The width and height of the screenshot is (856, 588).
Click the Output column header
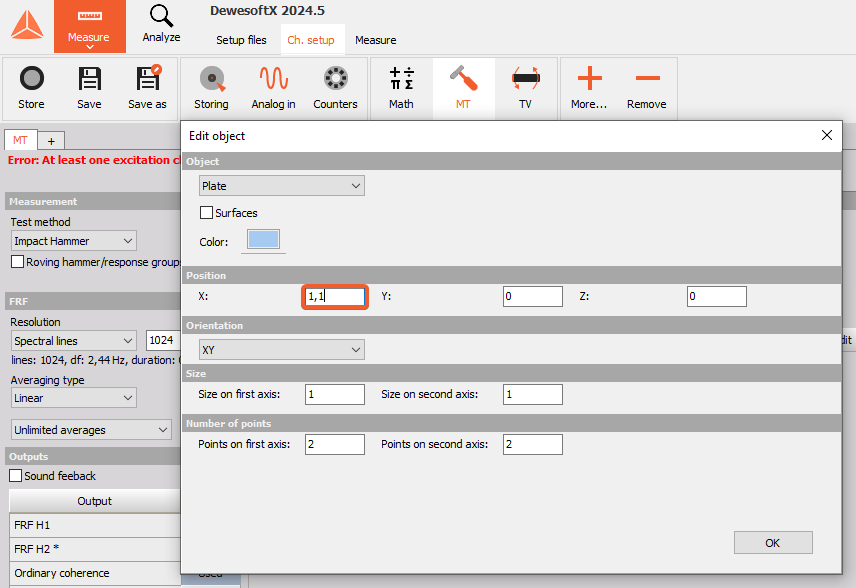(94, 501)
